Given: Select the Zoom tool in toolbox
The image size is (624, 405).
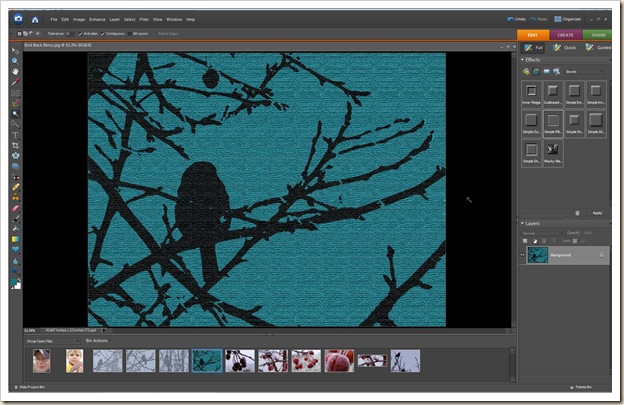Looking at the screenshot, I should [x=16, y=60].
